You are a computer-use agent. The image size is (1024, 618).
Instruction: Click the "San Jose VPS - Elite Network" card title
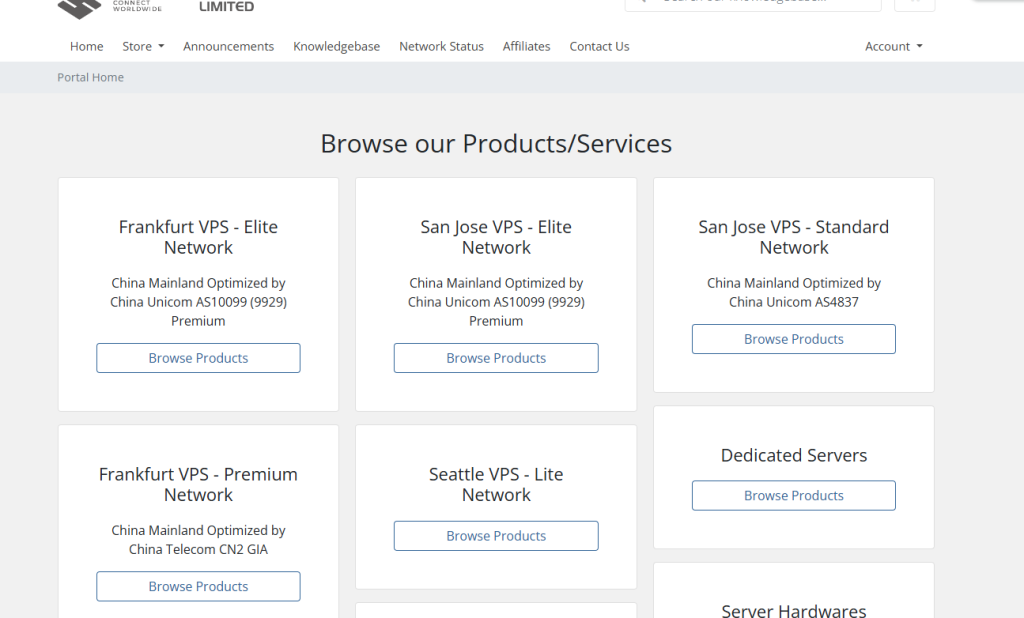pyautogui.click(x=496, y=237)
